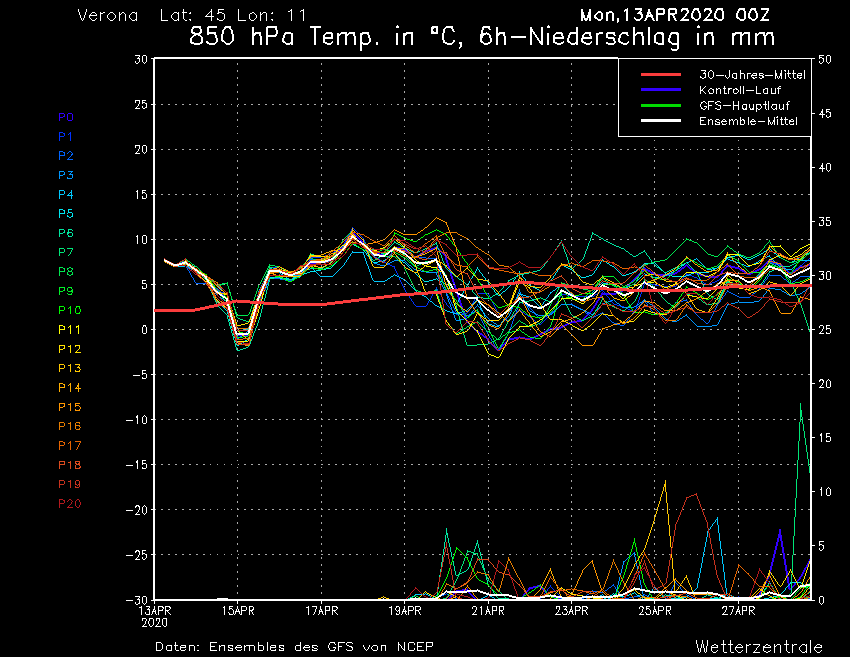Select the P14 ensemble member label
The width and height of the screenshot is (850, 657).
pos(69,388)
